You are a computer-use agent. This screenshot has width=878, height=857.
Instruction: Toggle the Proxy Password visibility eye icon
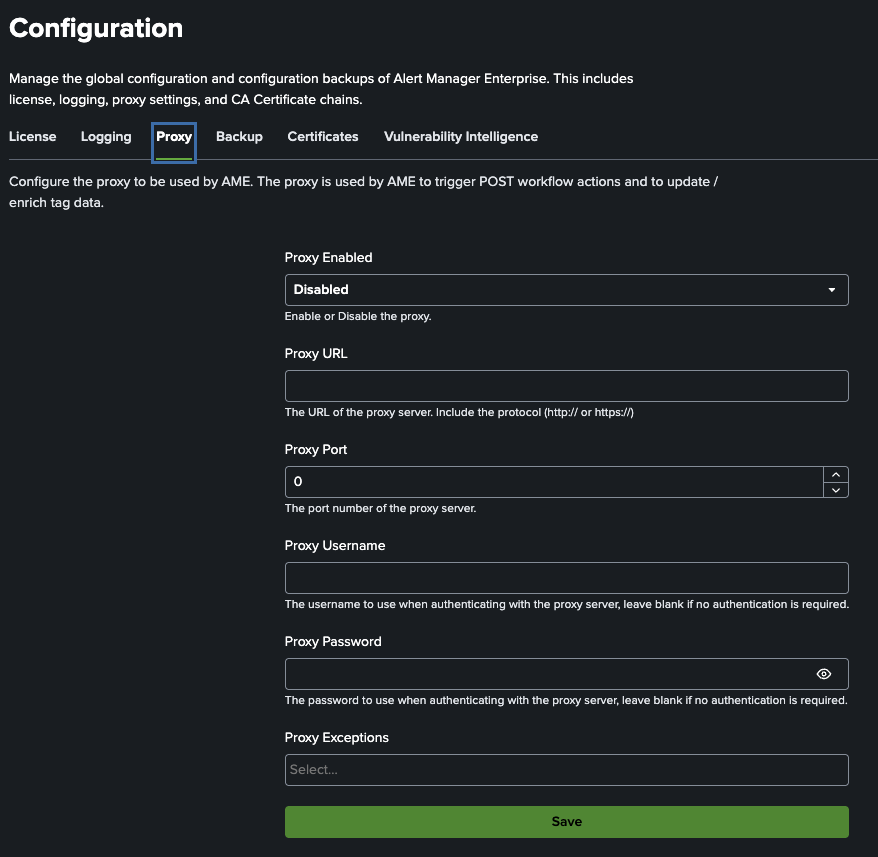click(x=823, y=673)
